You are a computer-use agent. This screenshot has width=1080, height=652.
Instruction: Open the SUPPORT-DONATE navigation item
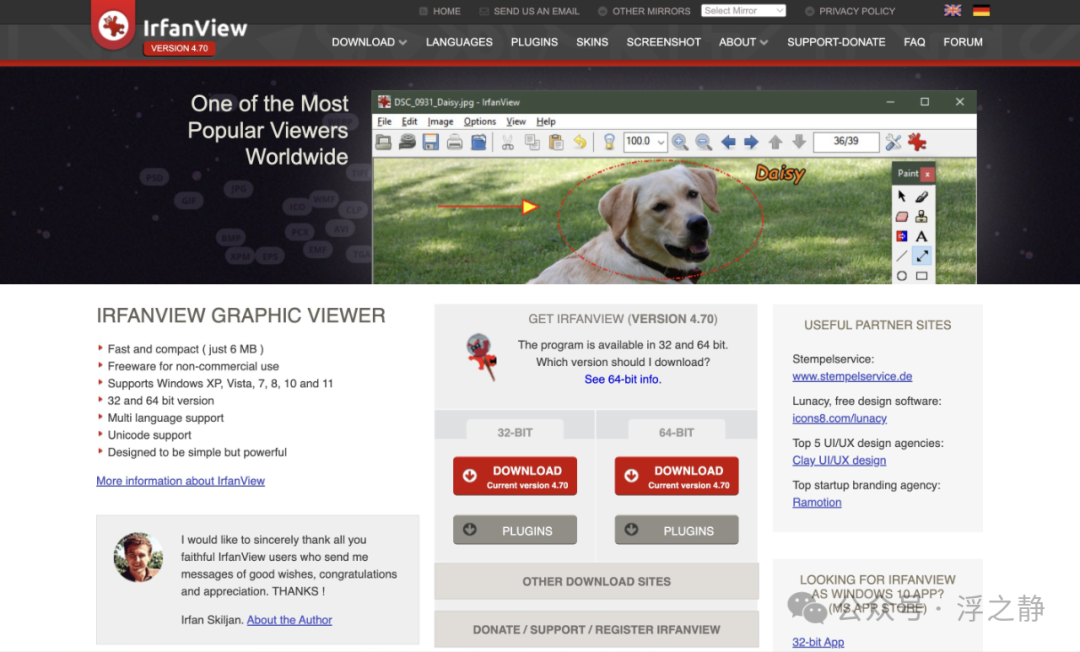[x=836, y=42]
